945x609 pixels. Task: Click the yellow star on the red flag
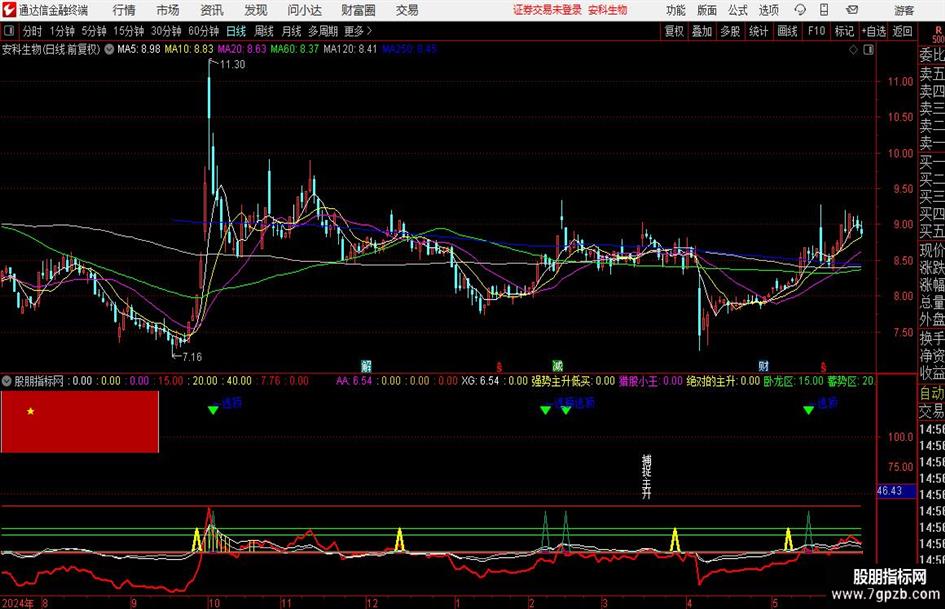click(30, 411)
